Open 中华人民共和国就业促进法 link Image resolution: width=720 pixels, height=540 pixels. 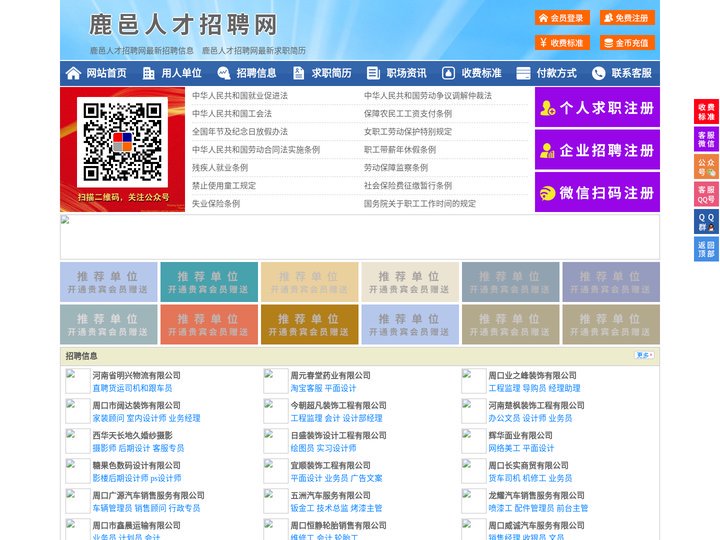point(240,96)
